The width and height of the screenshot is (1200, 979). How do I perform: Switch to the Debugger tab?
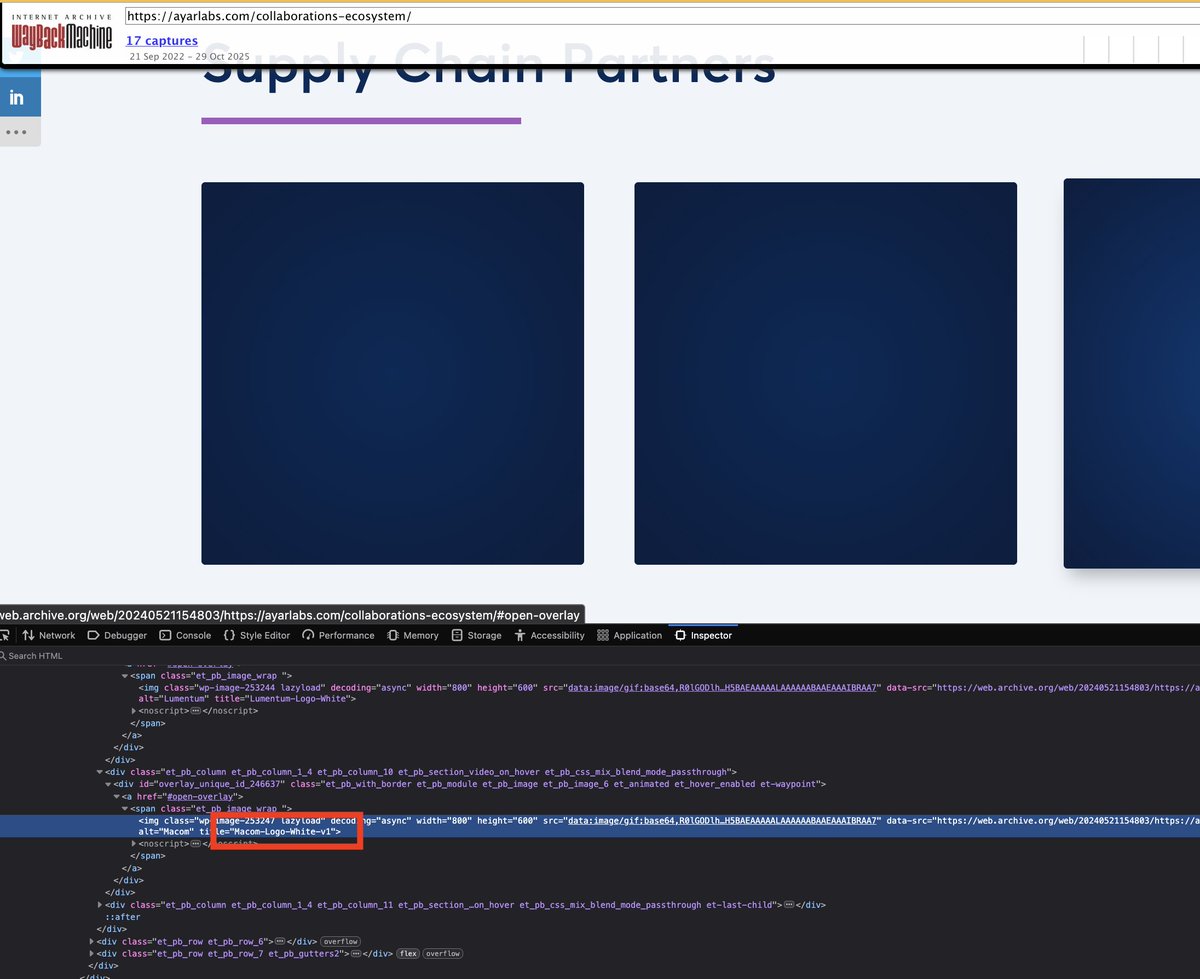117,635
